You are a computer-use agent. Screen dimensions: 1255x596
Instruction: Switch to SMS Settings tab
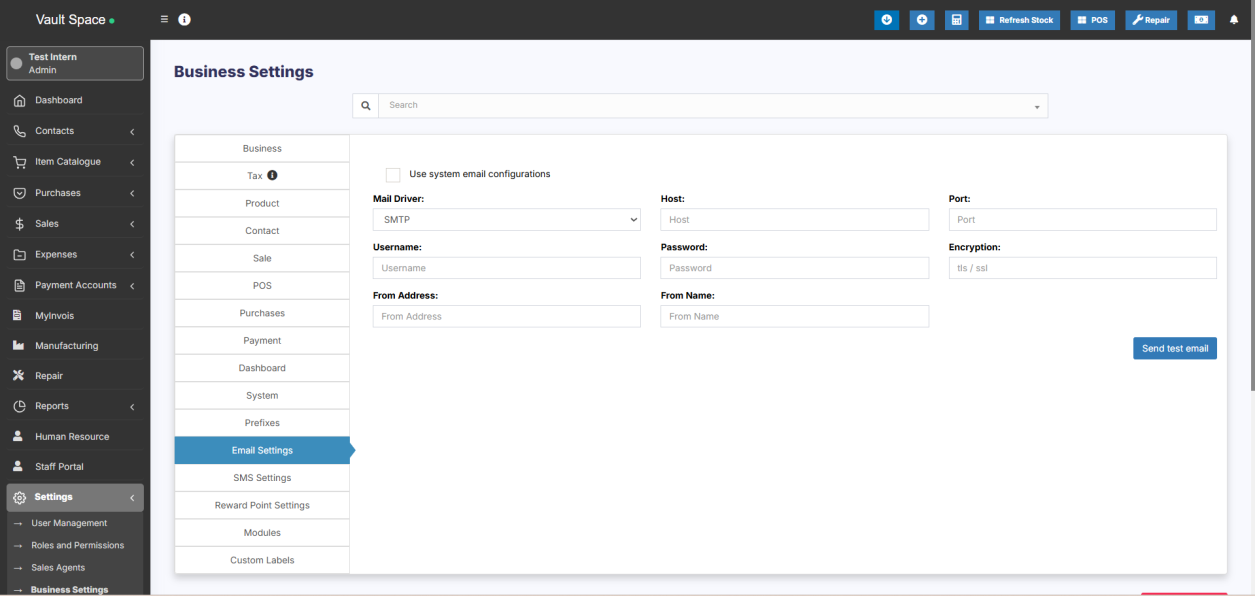click(x=262, y=478)
